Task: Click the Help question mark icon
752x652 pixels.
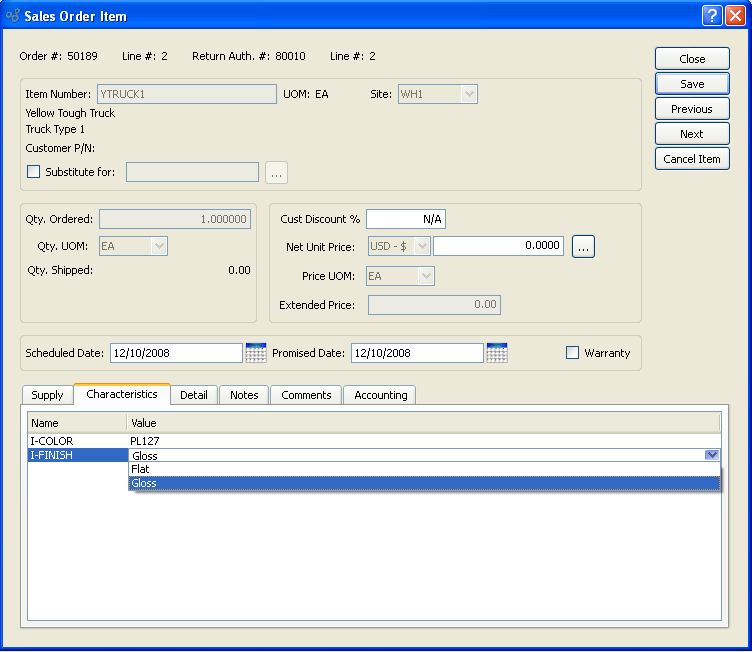Action: (711, 16)
